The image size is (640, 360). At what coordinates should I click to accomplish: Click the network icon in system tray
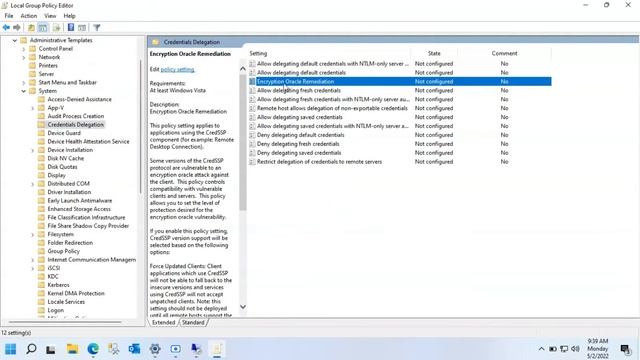pyautogui.click(x=564, y=349)
